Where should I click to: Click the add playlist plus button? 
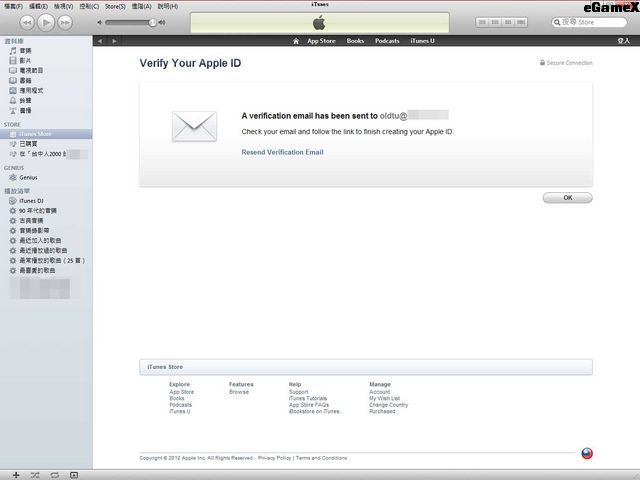pyautogui.click(x=16, y=475)
